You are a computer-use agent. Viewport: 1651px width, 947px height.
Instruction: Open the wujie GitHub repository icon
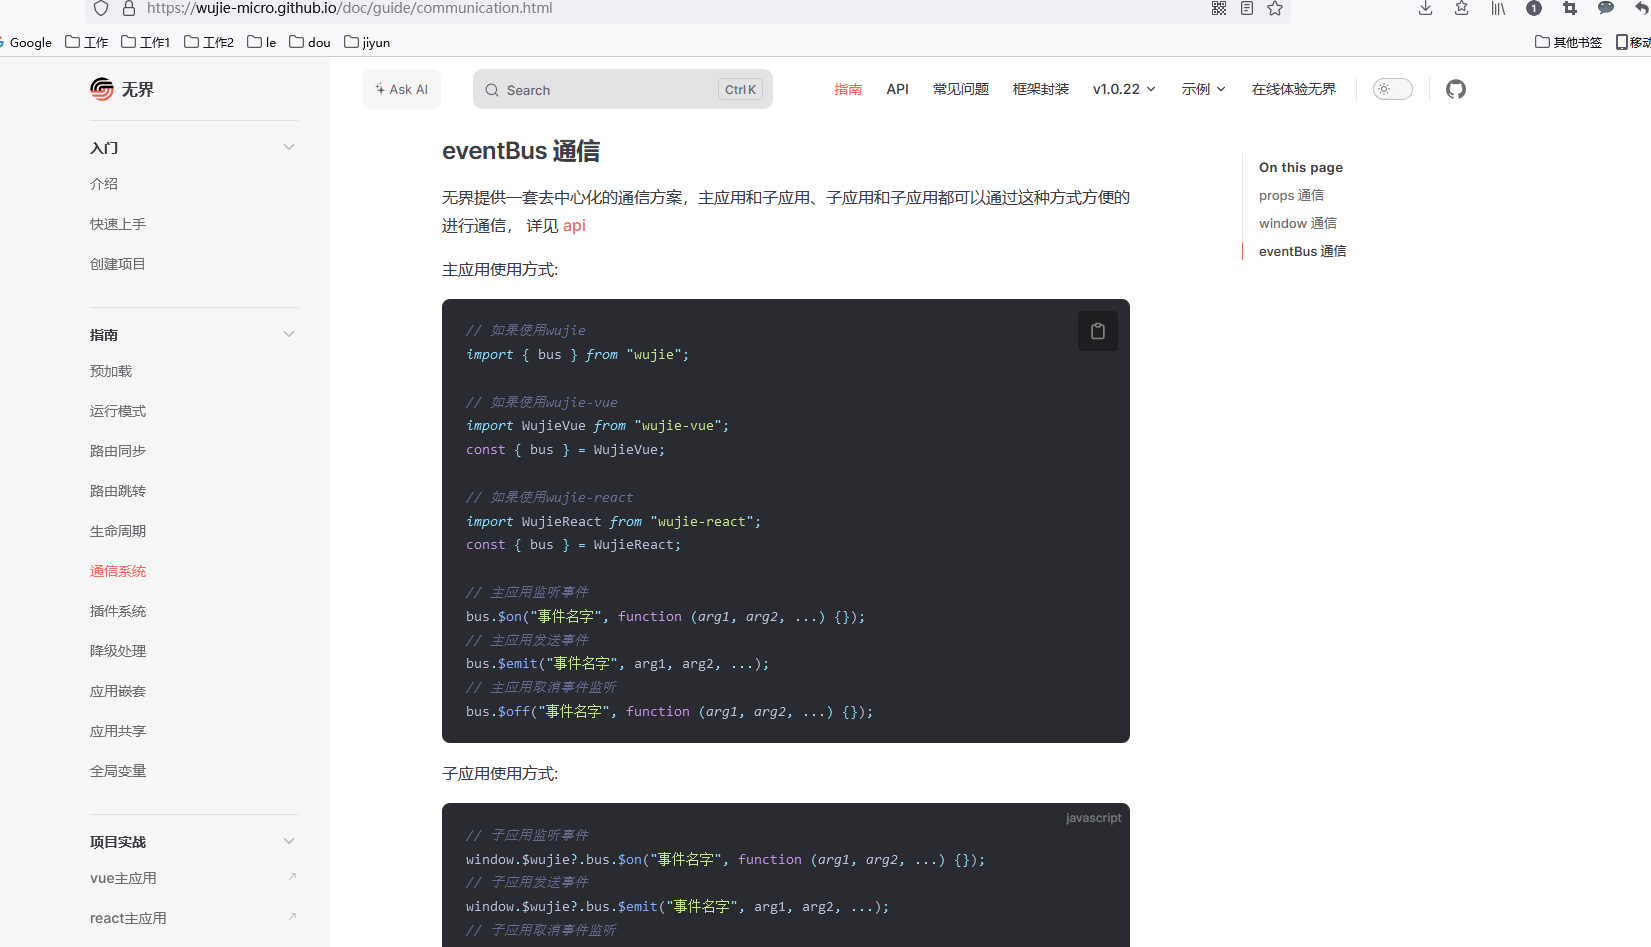pos(1455,89)
